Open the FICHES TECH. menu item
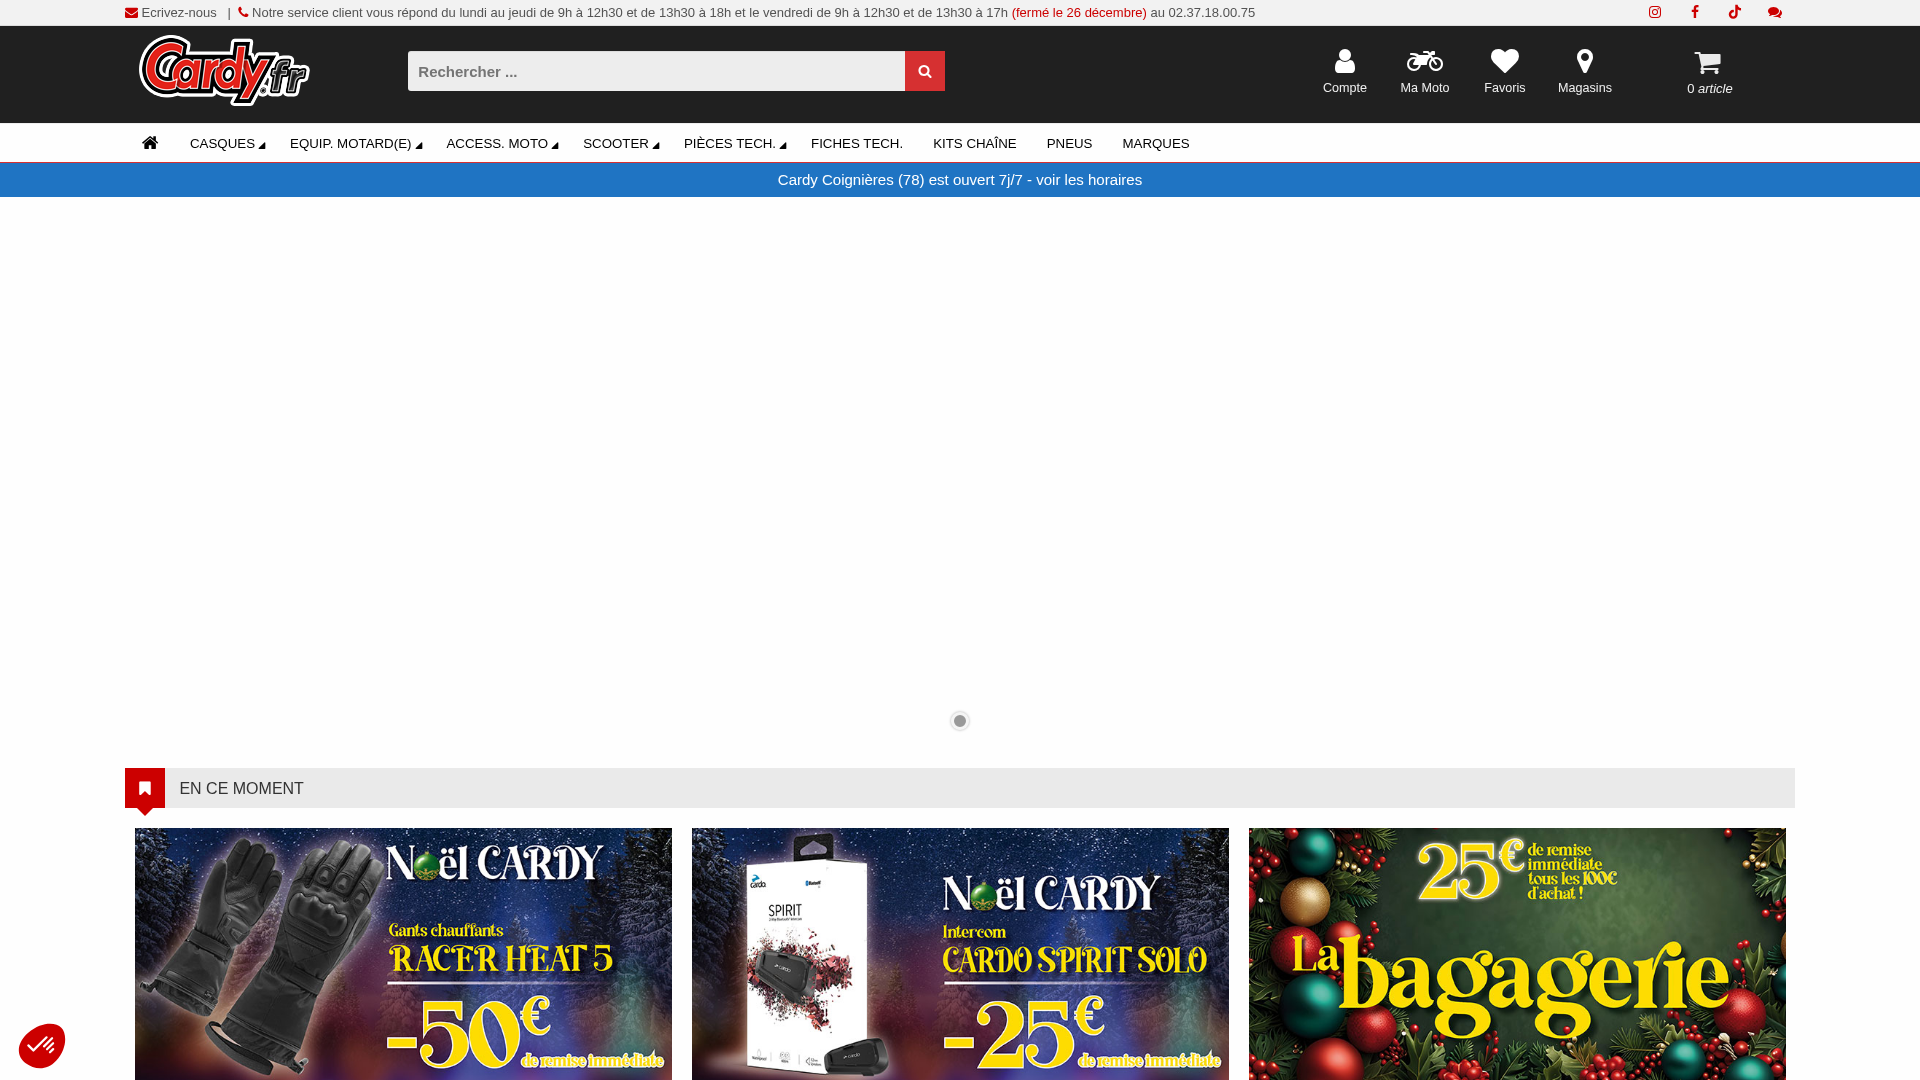 pos(857,144)
